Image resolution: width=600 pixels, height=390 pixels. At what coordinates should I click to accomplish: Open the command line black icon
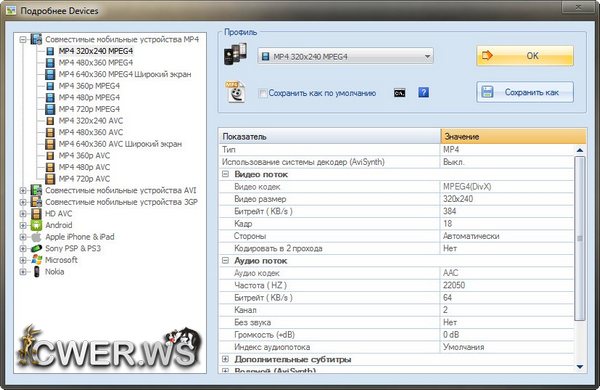point(399,93)
